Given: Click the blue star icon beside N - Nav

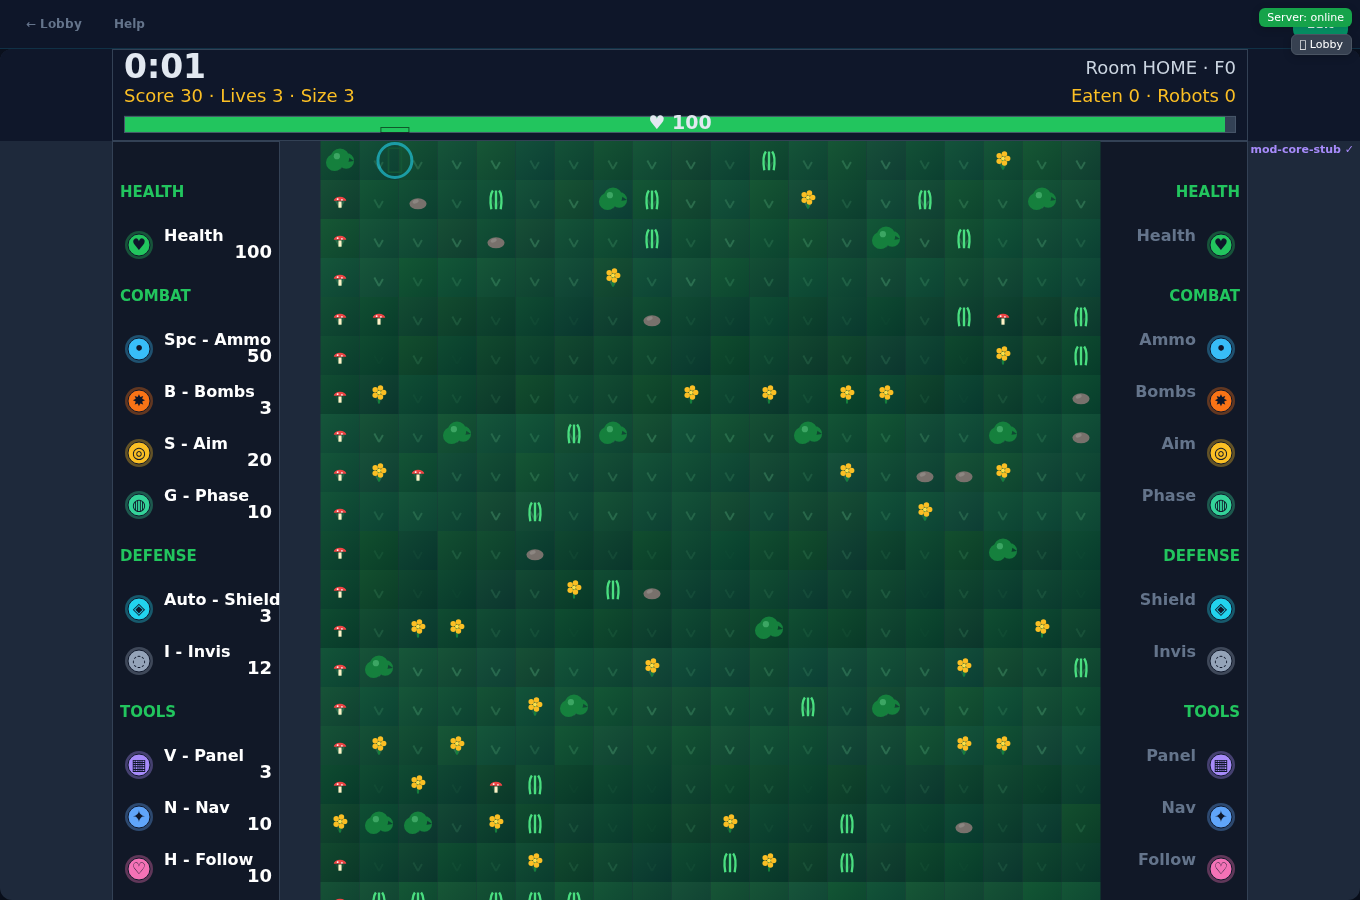Looking at the screenshot, I should coord(139,817).
